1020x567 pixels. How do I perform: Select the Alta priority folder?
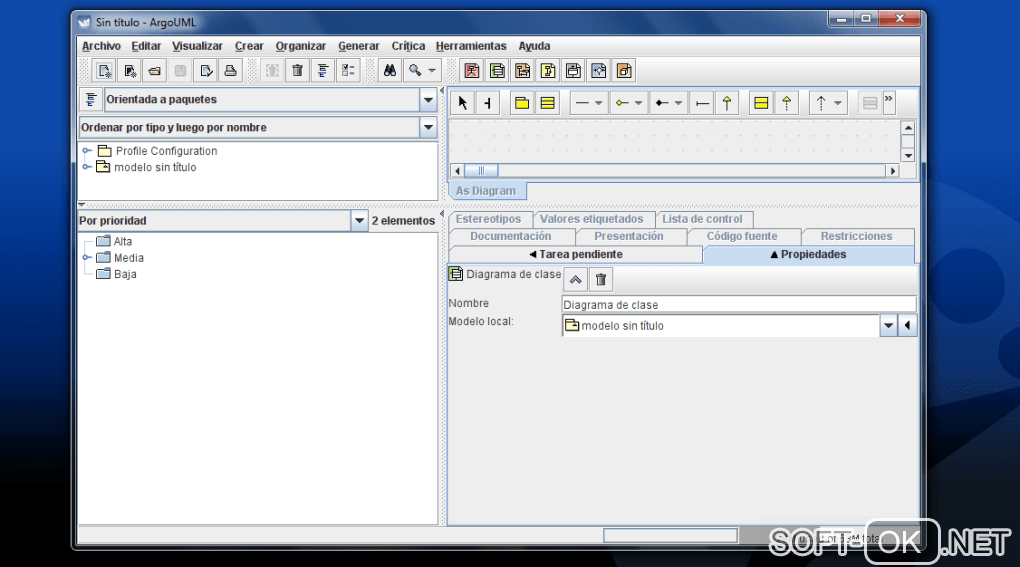114,241
